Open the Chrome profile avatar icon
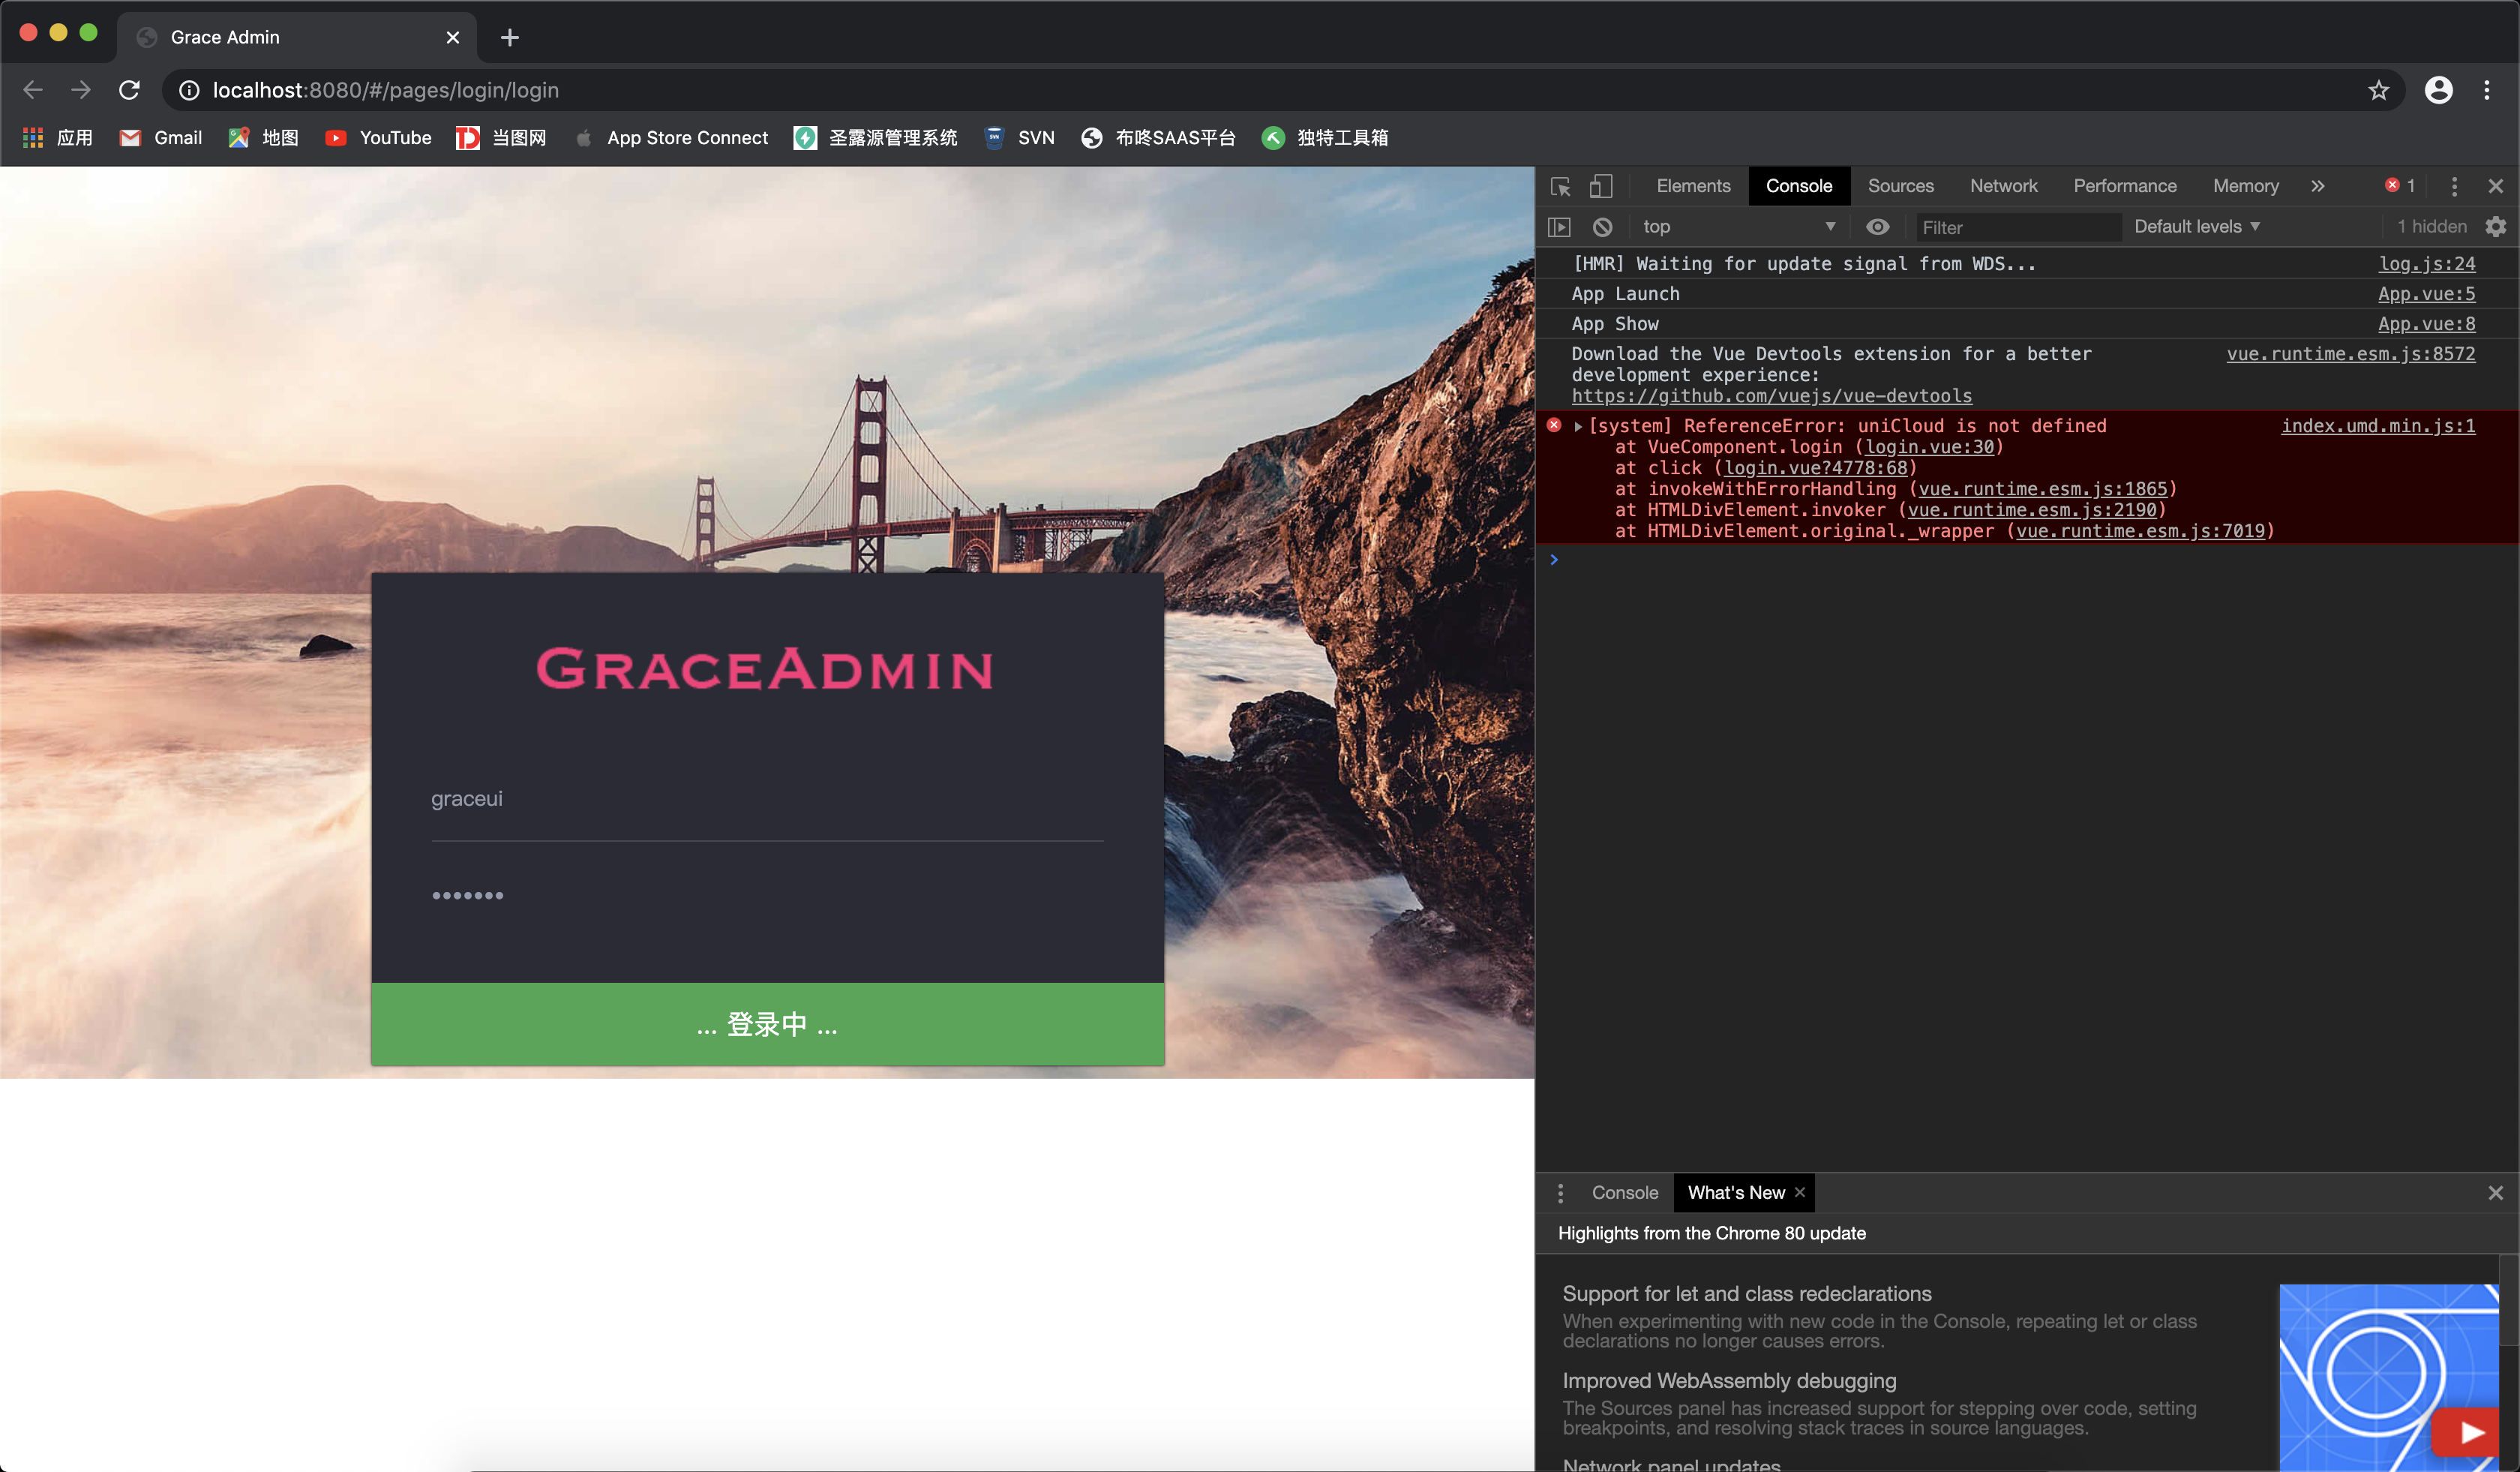Image resolution: width=2520 pixels, height=1472 pixels. (2438, 90)
